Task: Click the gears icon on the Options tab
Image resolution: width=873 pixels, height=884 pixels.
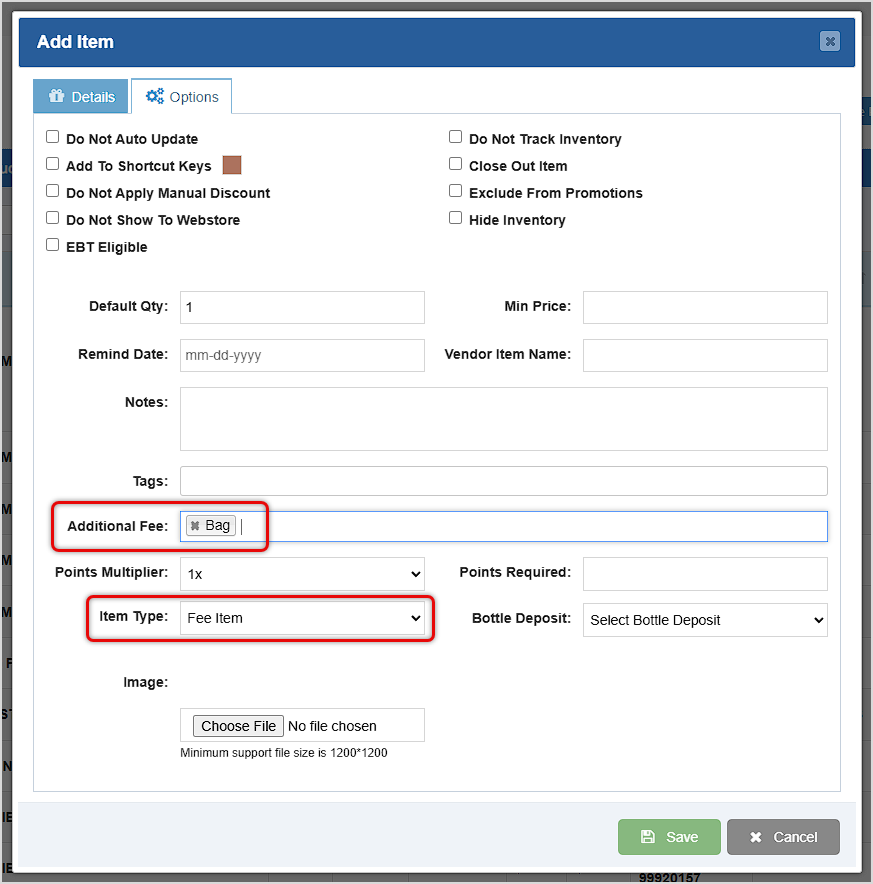Action: coord(157,96)
